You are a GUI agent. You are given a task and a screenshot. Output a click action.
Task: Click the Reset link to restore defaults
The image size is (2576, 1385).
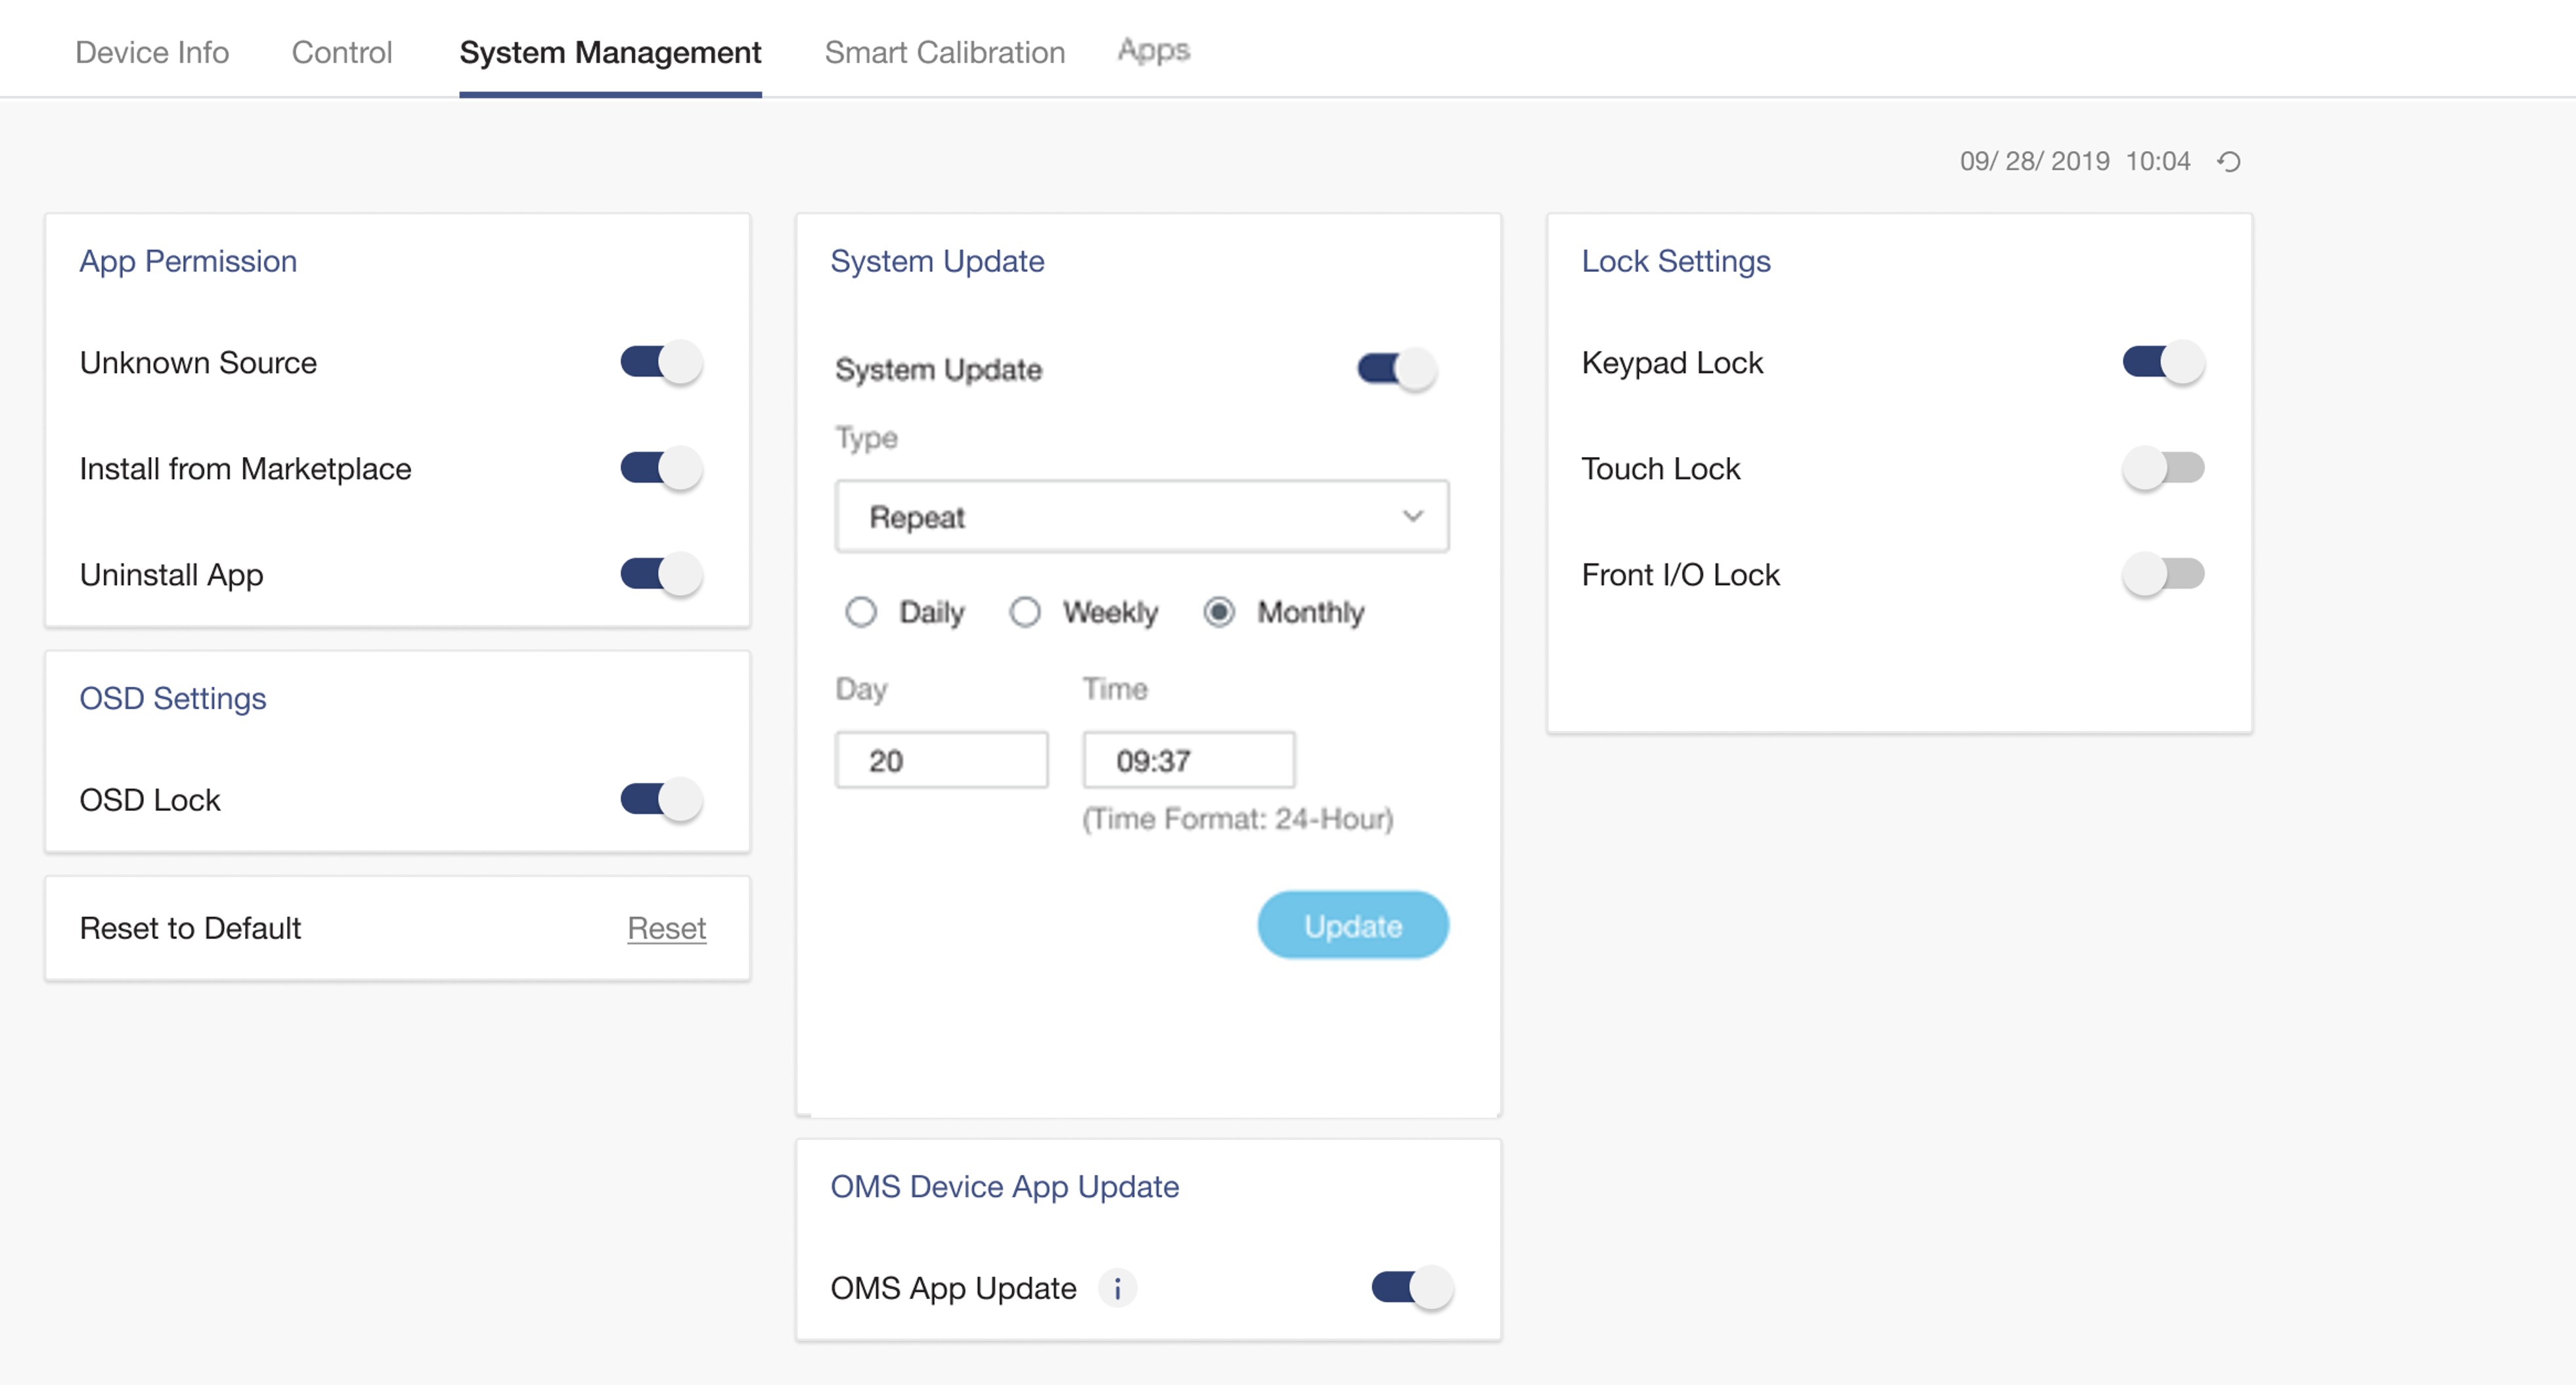pyautogui.click(x=666, y=928)
